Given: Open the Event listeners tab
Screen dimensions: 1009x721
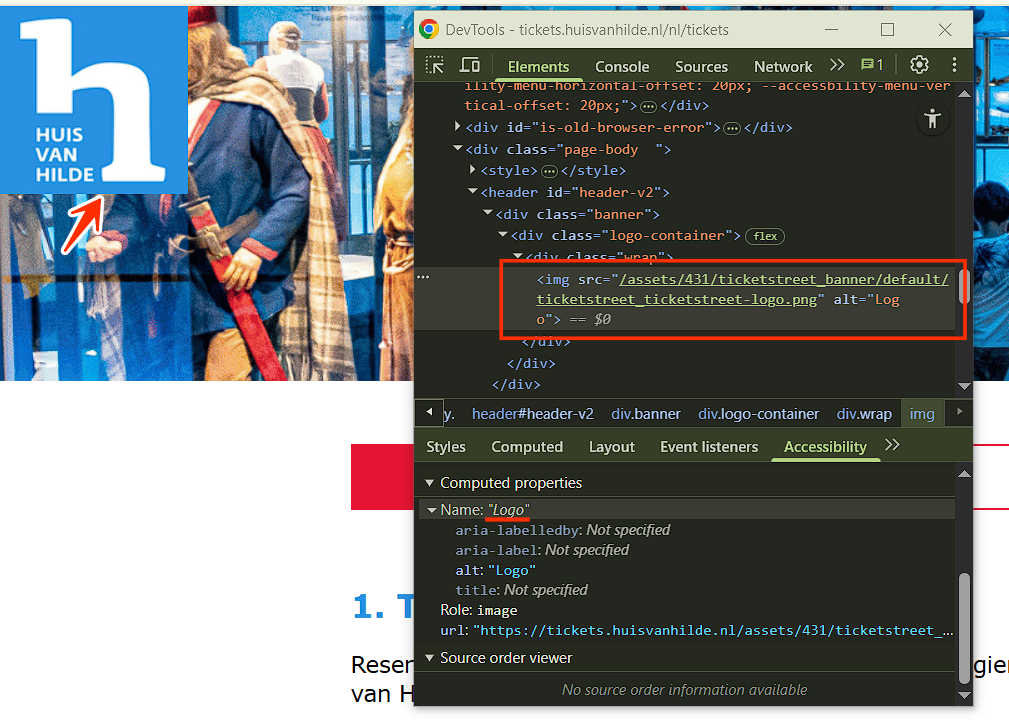Looking at the screenshot, I should coord(709,447).
